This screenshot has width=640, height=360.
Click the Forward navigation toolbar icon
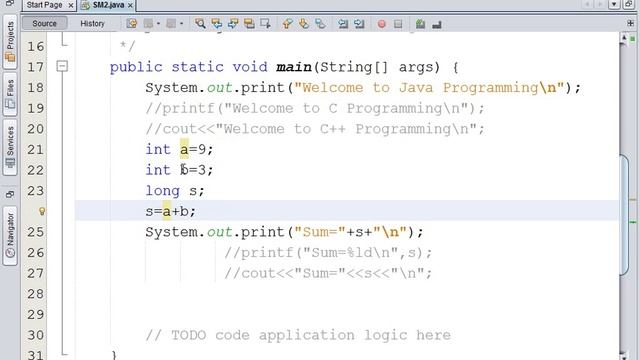(x=171, y=24)
